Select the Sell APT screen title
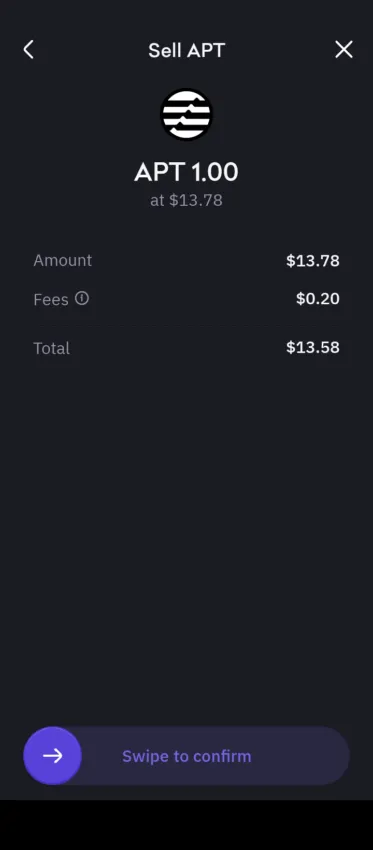This screenshot has width=373, height=850. (186, 50)
